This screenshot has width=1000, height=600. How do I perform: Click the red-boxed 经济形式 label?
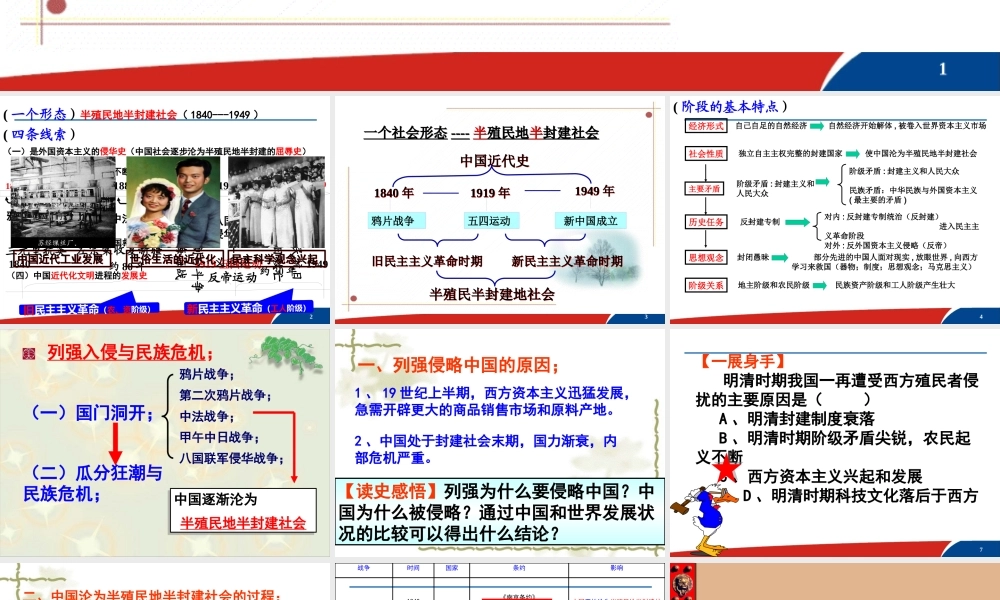point(706,126)
